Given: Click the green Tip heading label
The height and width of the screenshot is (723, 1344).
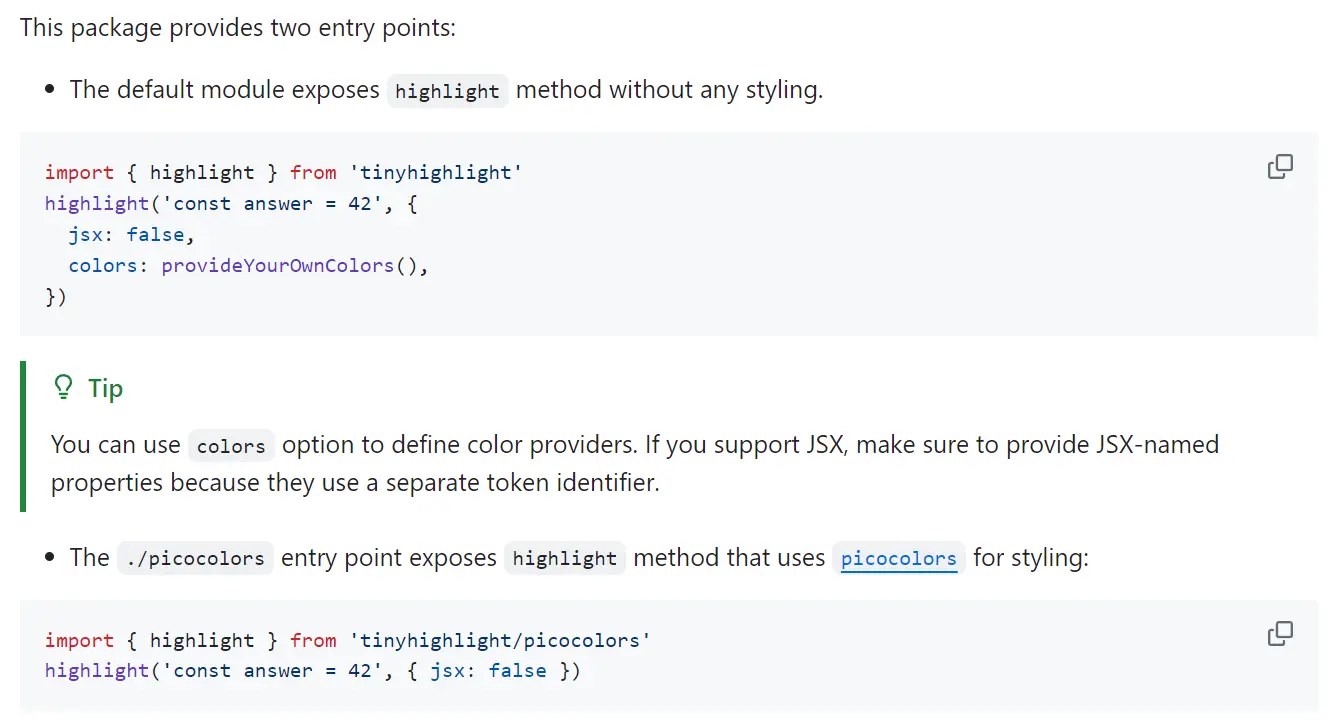Looking at the screenshot, I should (105, 387).
